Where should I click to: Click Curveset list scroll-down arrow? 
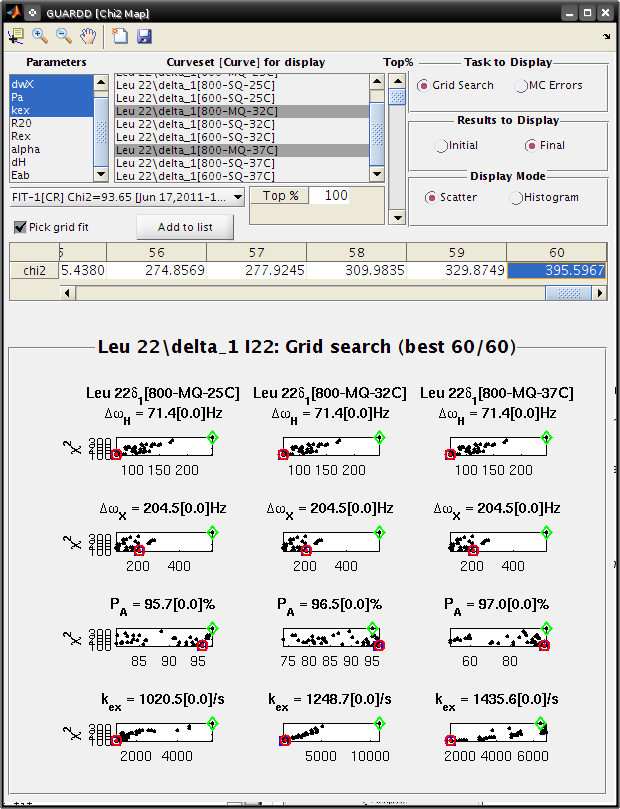378,175
